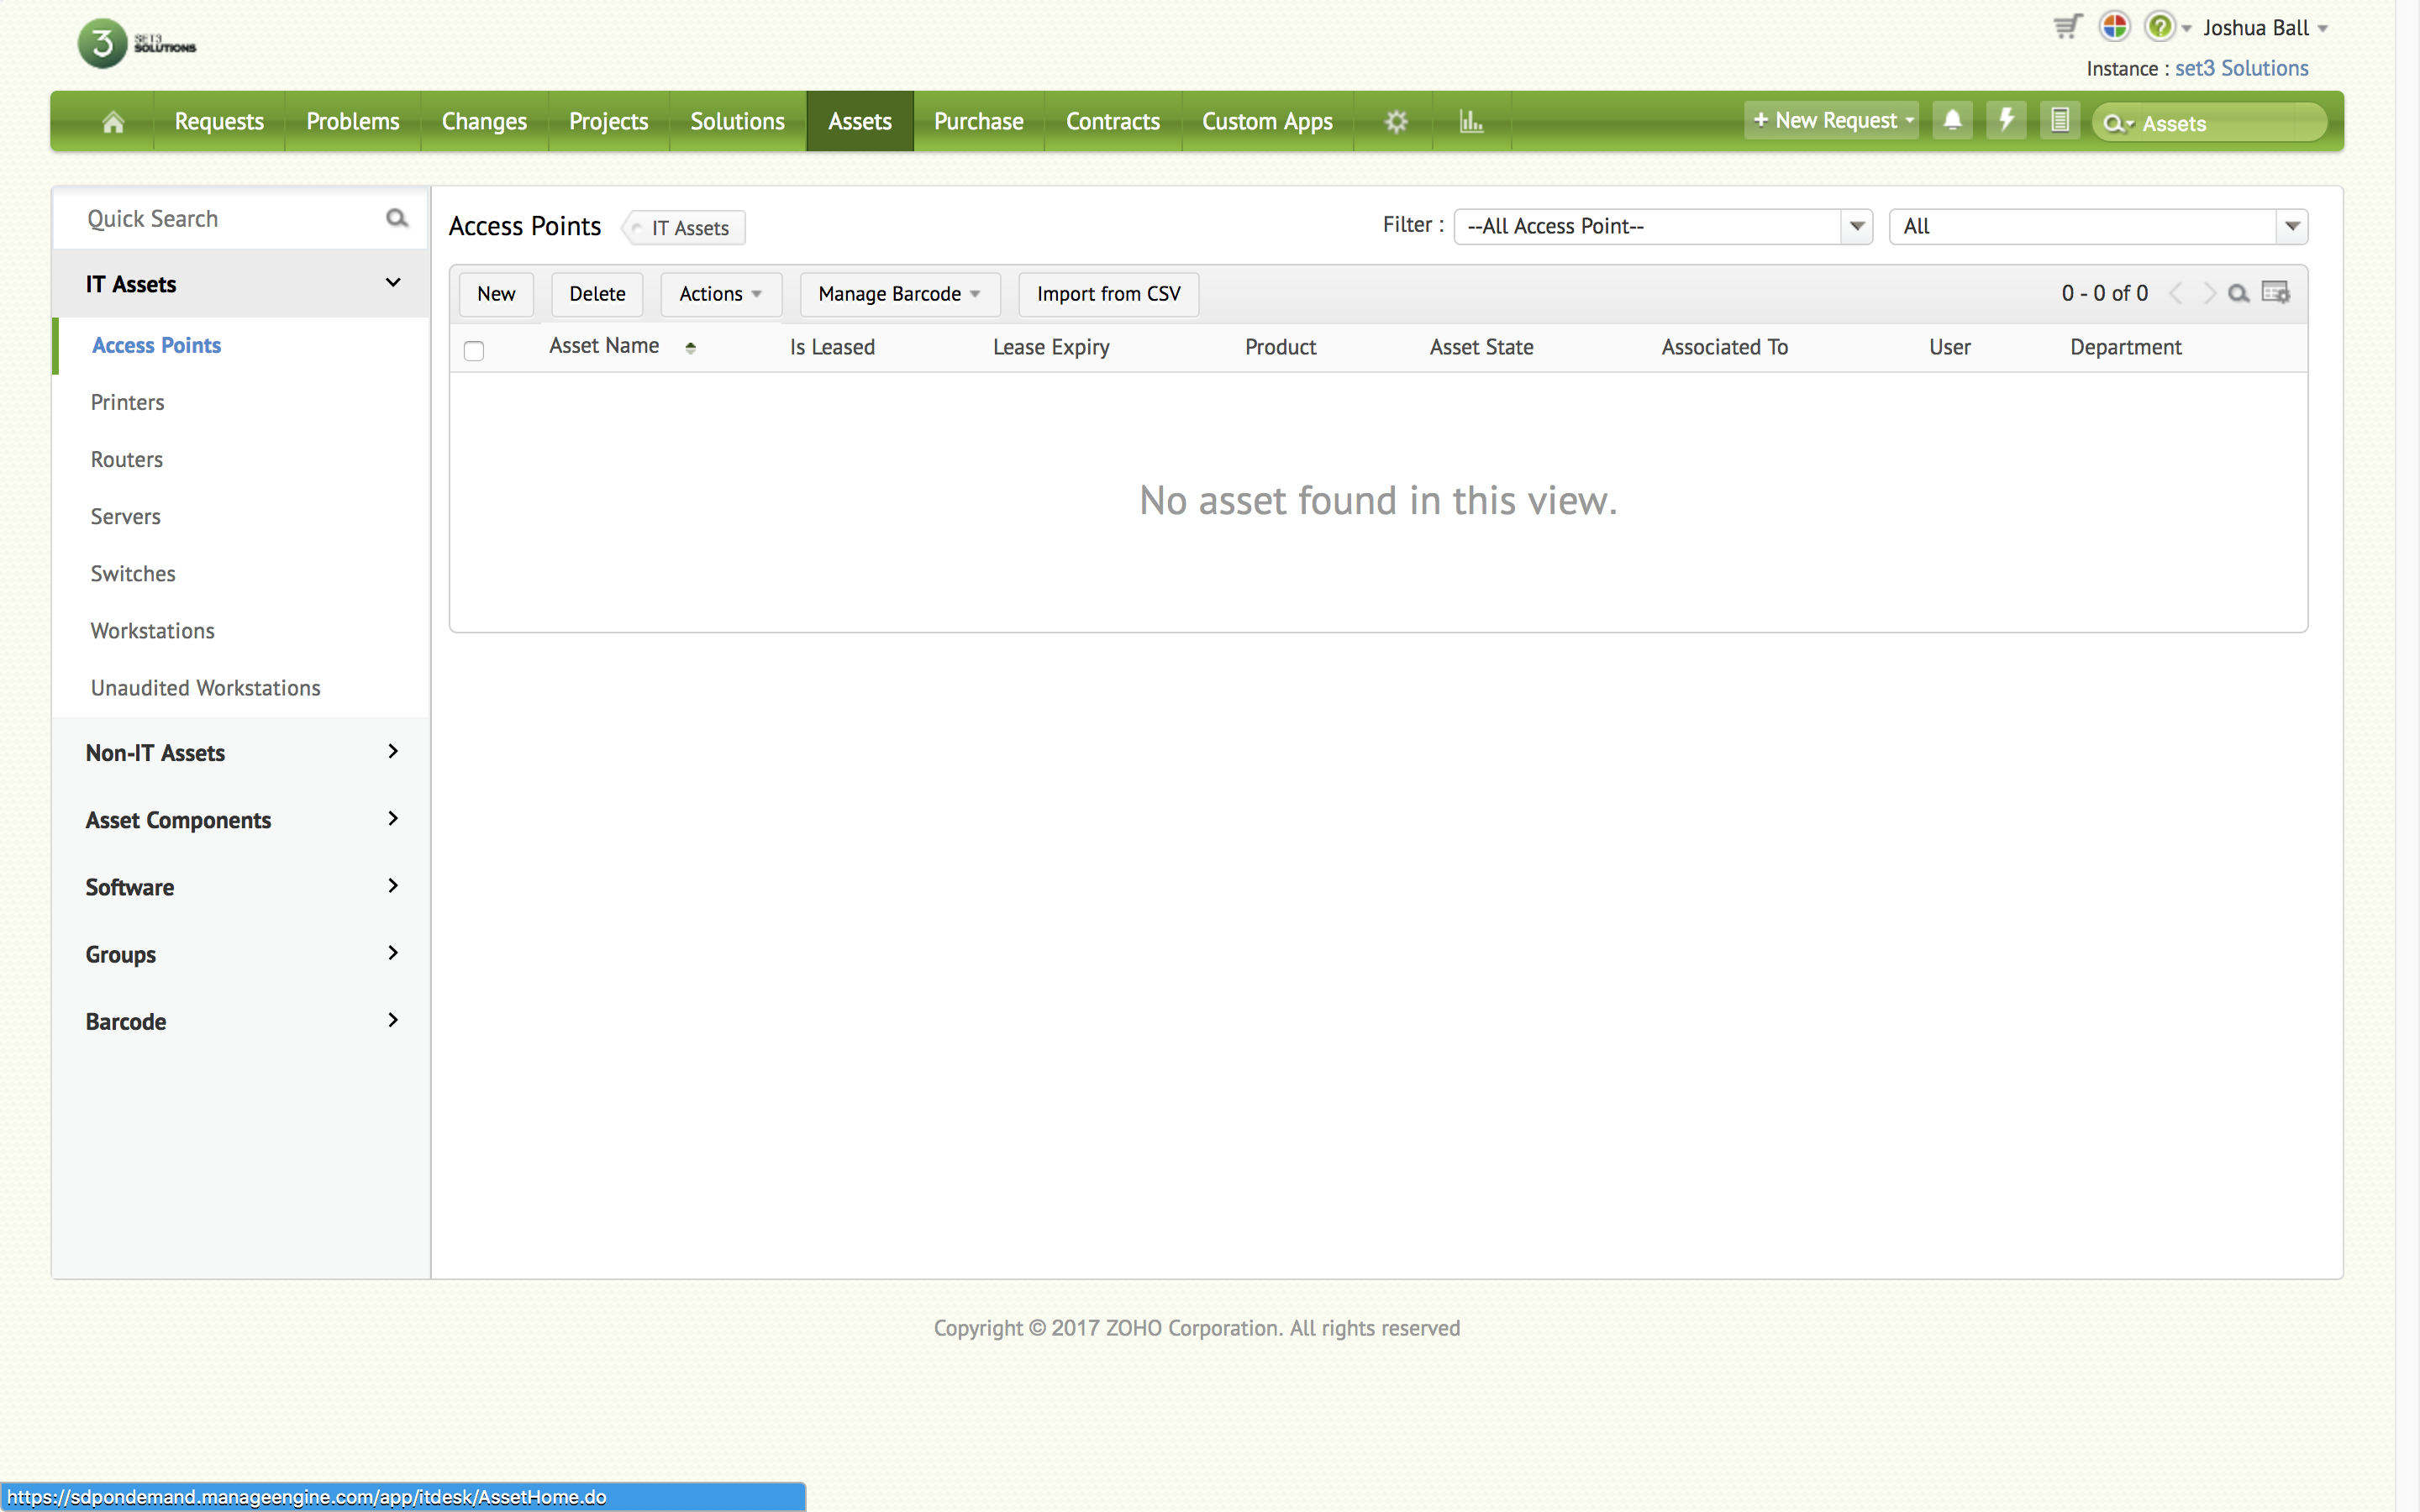Open the Actions dropdown menu
This screenshot has width=2420, height=1512.
click(720, 294)
